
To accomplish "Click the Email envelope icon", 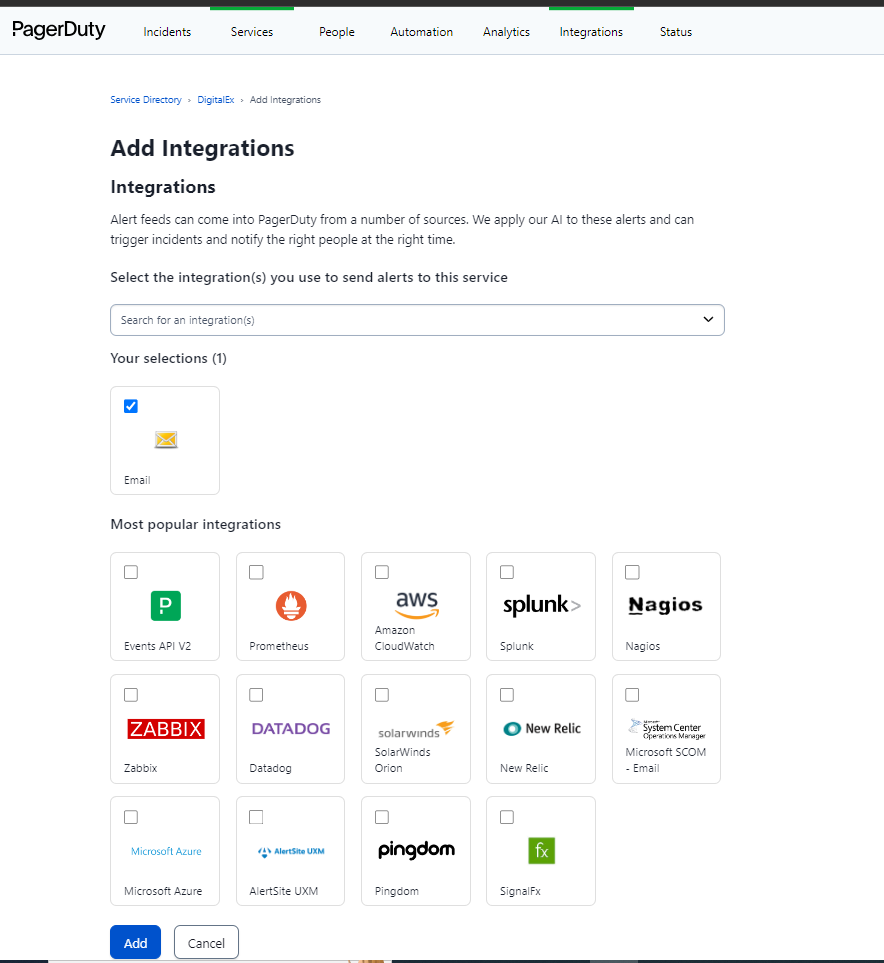I will click(x=166, y=439).
